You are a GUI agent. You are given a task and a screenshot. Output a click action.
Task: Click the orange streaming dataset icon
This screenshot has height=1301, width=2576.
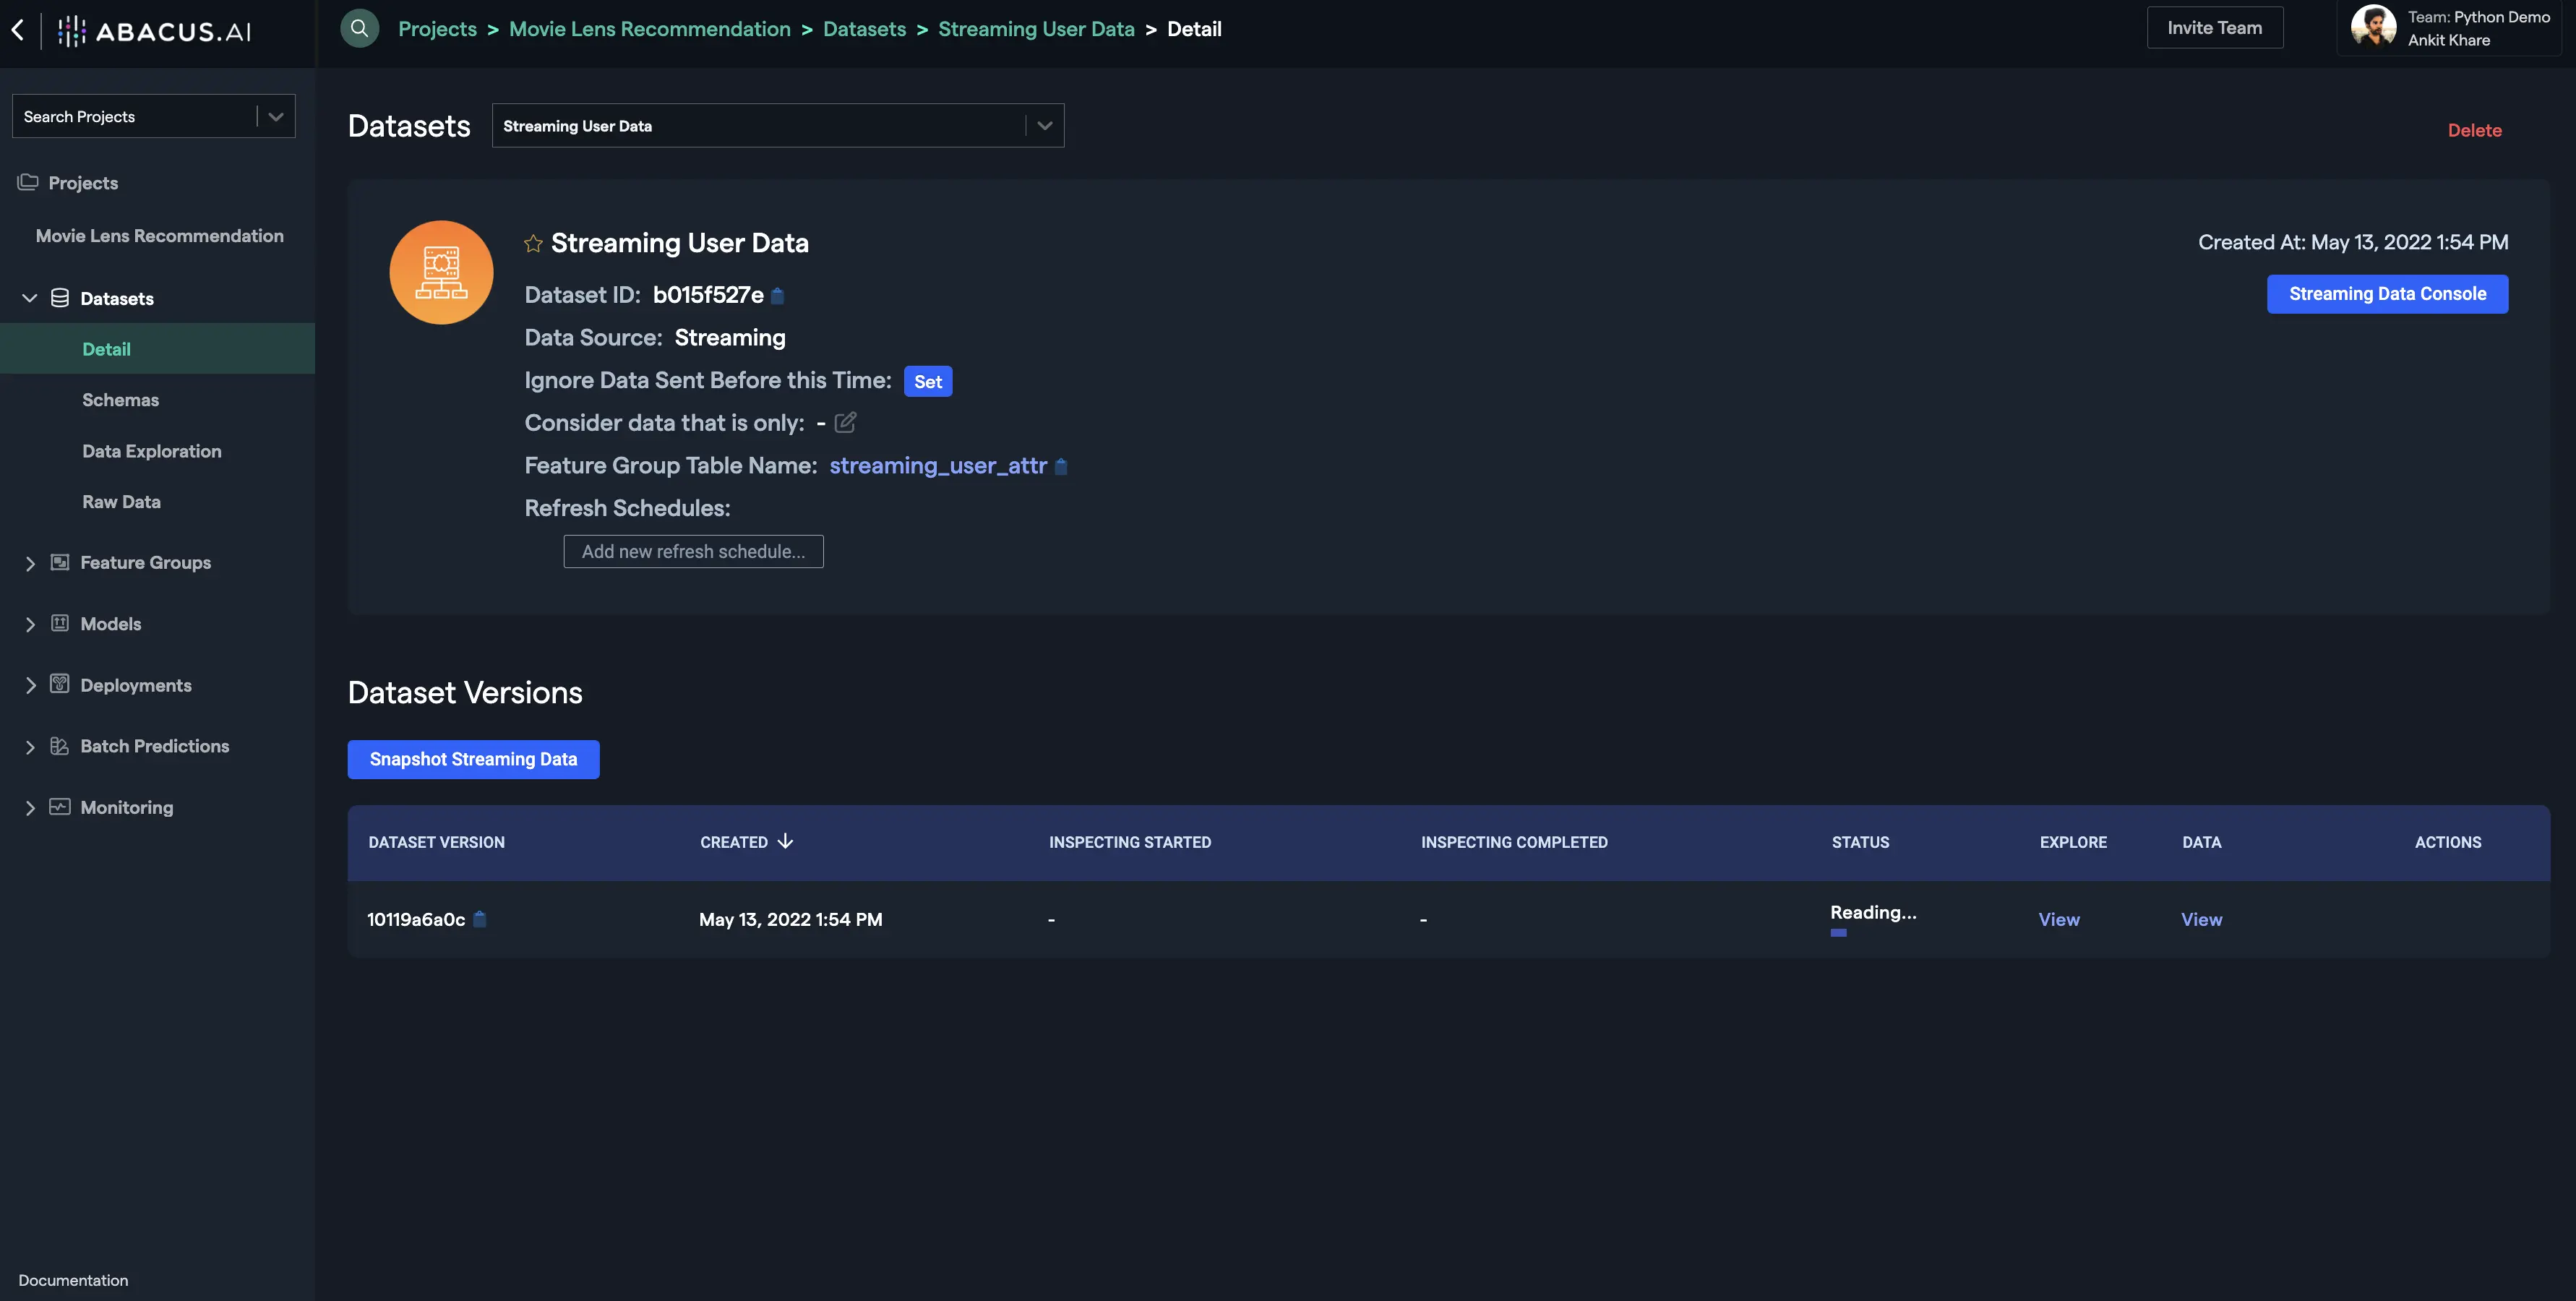[441, 272]
